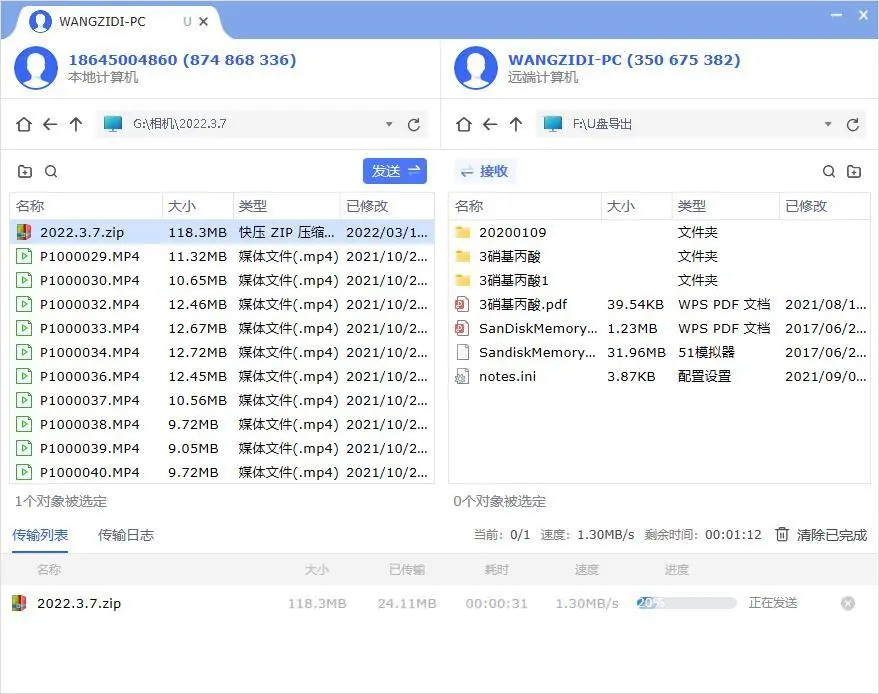Click the home icon on the remote panel
The image size is (879, 694).
[x=463, y=124]
